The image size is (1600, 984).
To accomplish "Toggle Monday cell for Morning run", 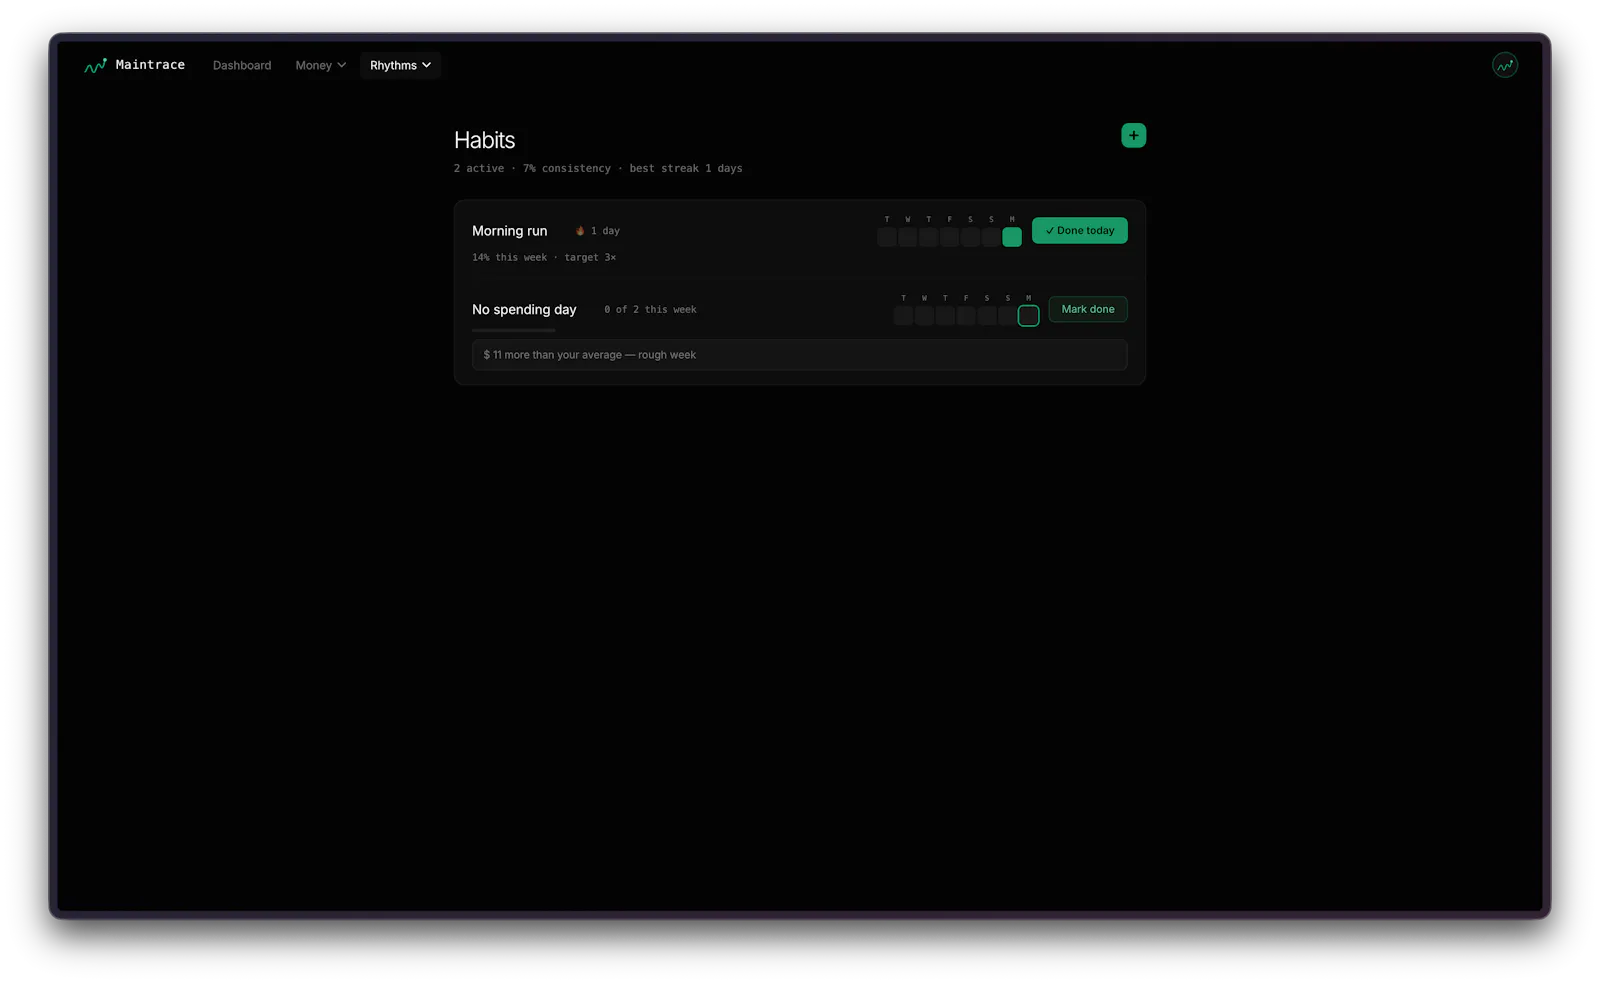I will click(1012, 237).
